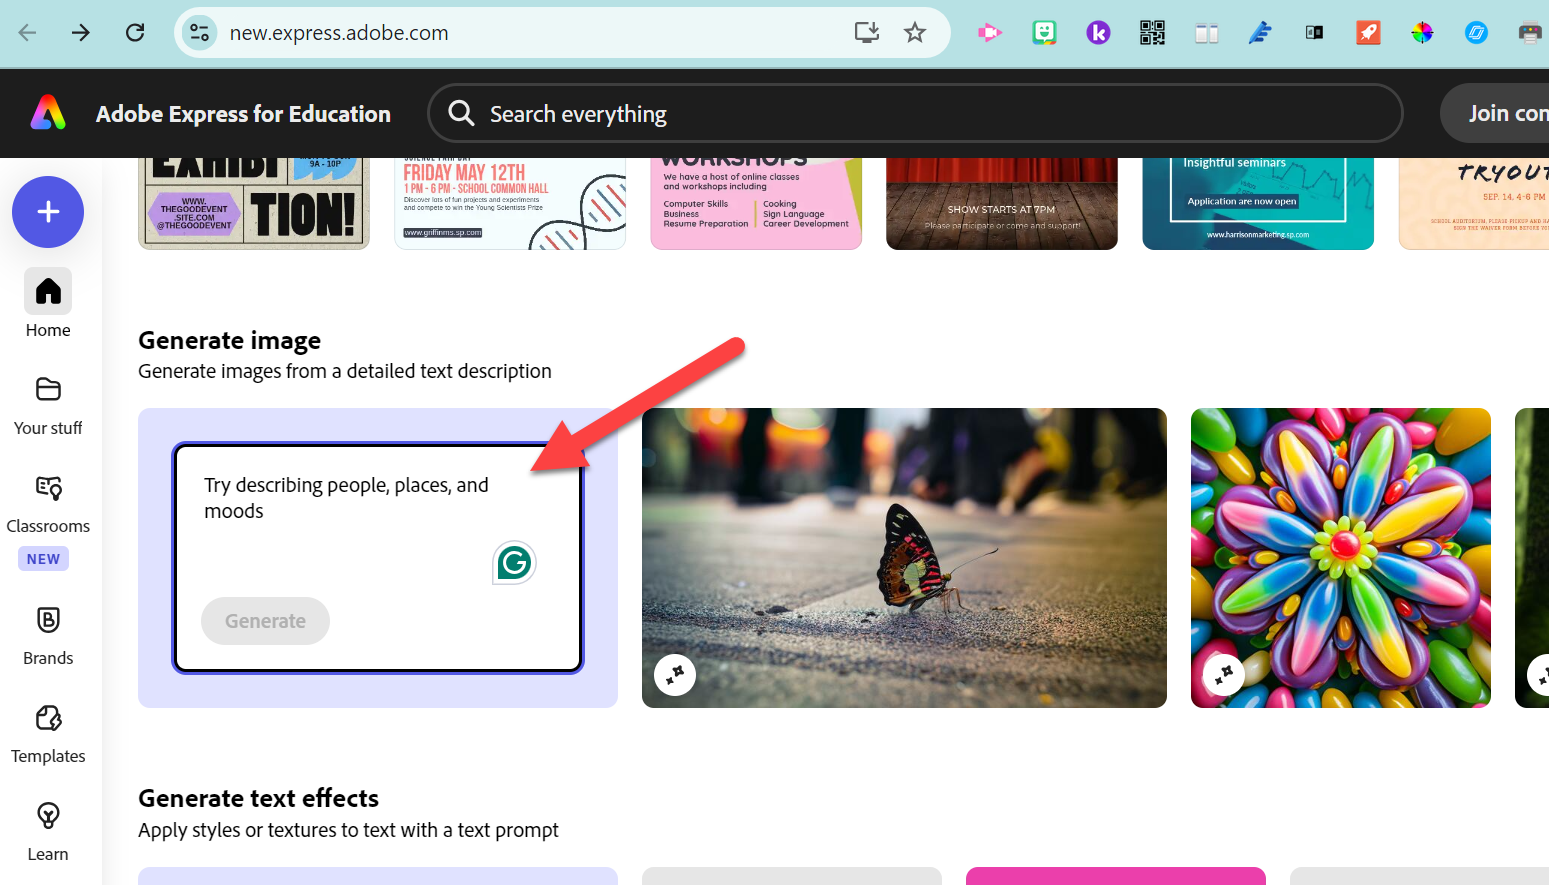The height and width of the screenshot is (885, 1549).
Task: Click the Adobe Express logo
Action: (48, 113)
